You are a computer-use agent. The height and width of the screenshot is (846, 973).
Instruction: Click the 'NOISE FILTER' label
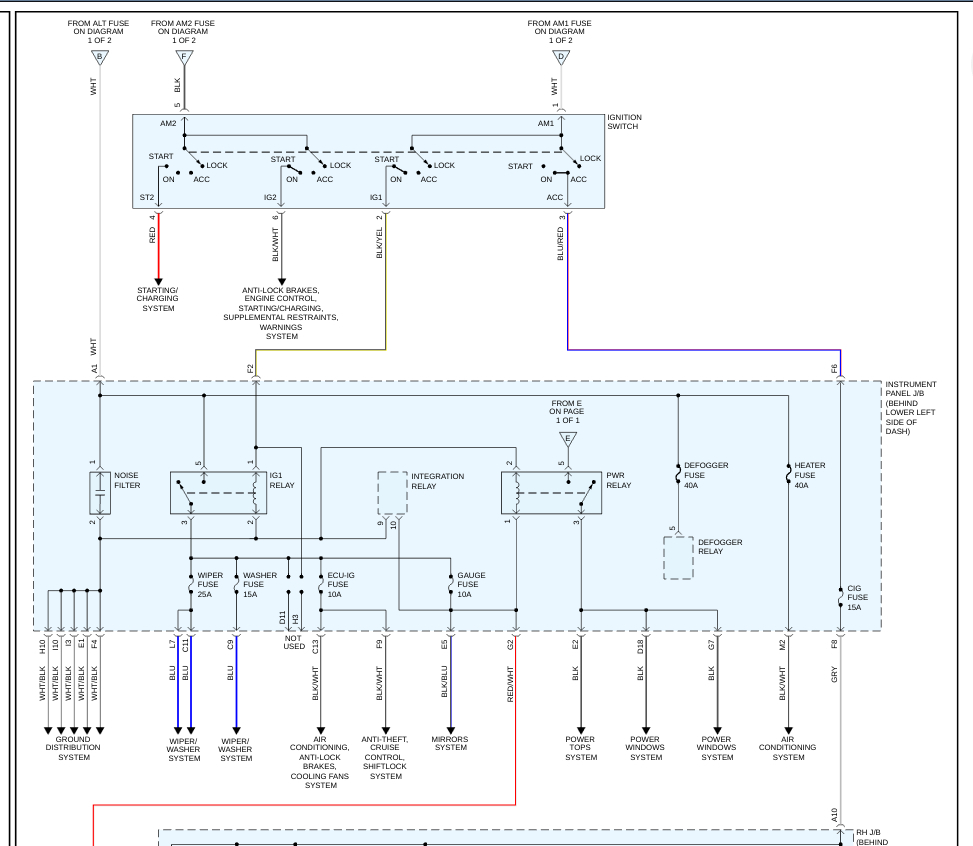pos(127,480)
